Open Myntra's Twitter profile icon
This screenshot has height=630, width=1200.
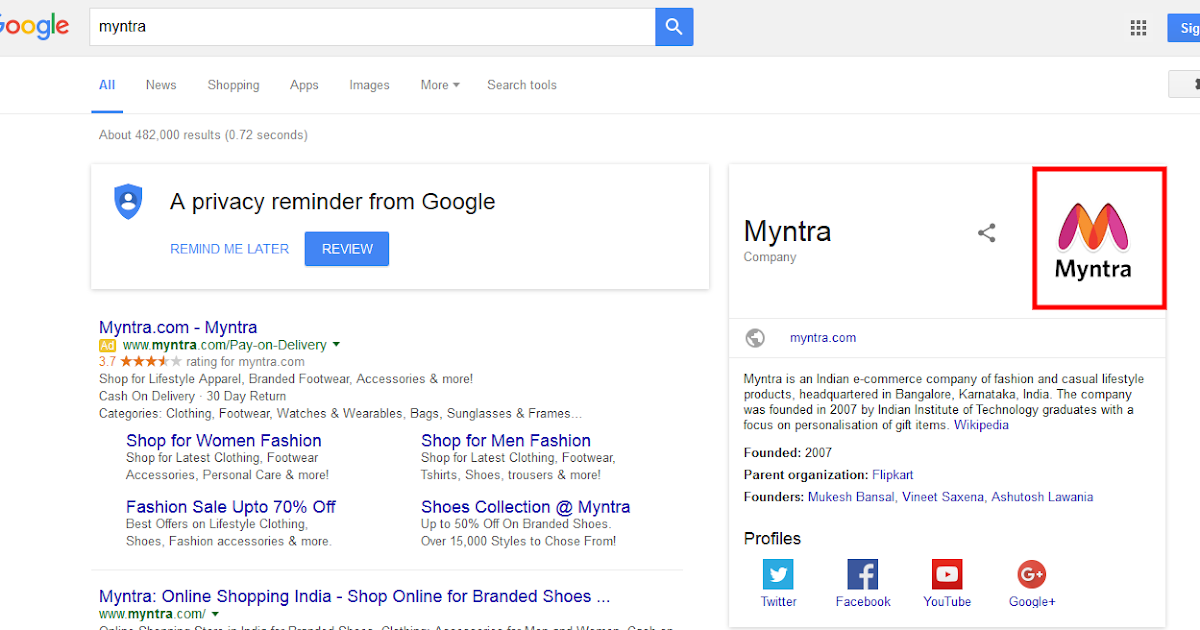pyautogui.click(x=778, y=574)
